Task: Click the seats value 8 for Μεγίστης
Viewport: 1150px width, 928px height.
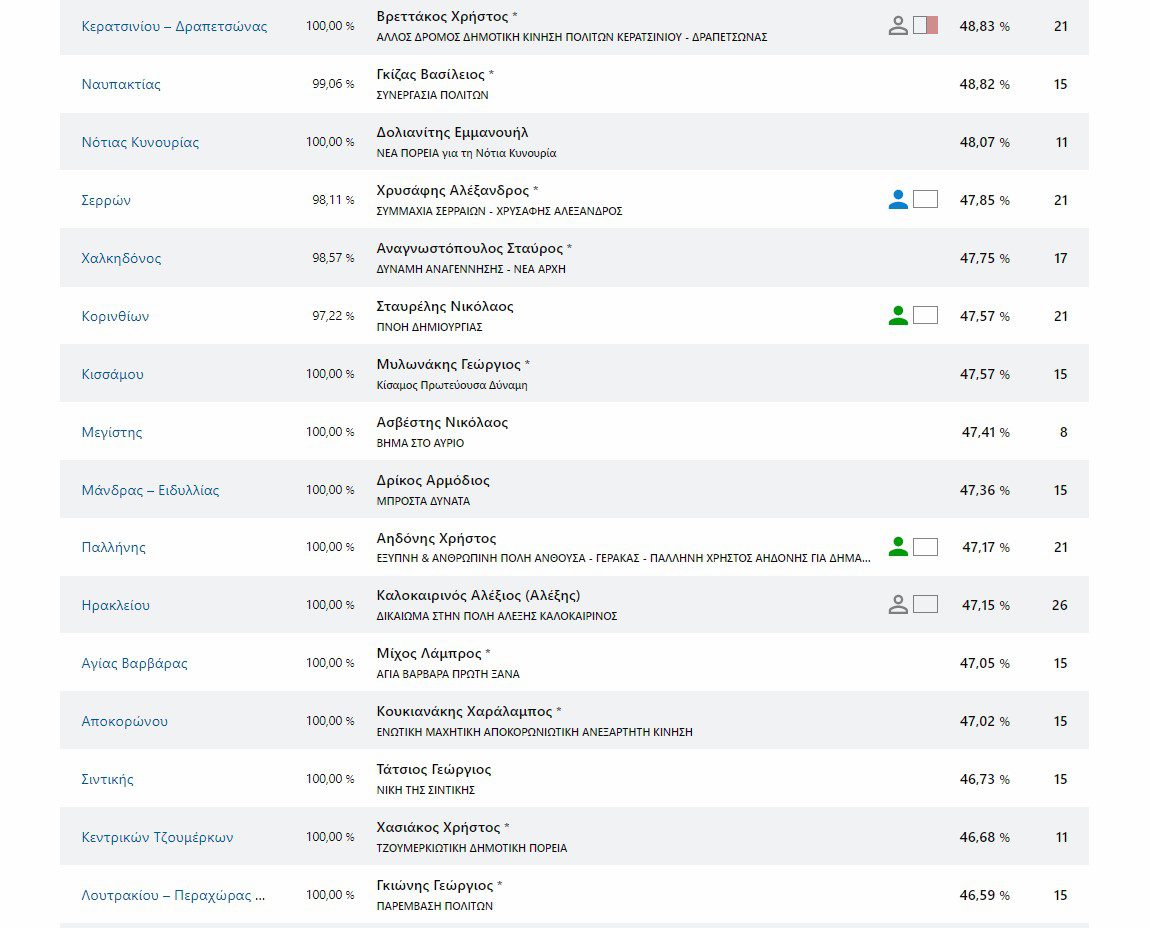Action: click(x=1063, y=432)
